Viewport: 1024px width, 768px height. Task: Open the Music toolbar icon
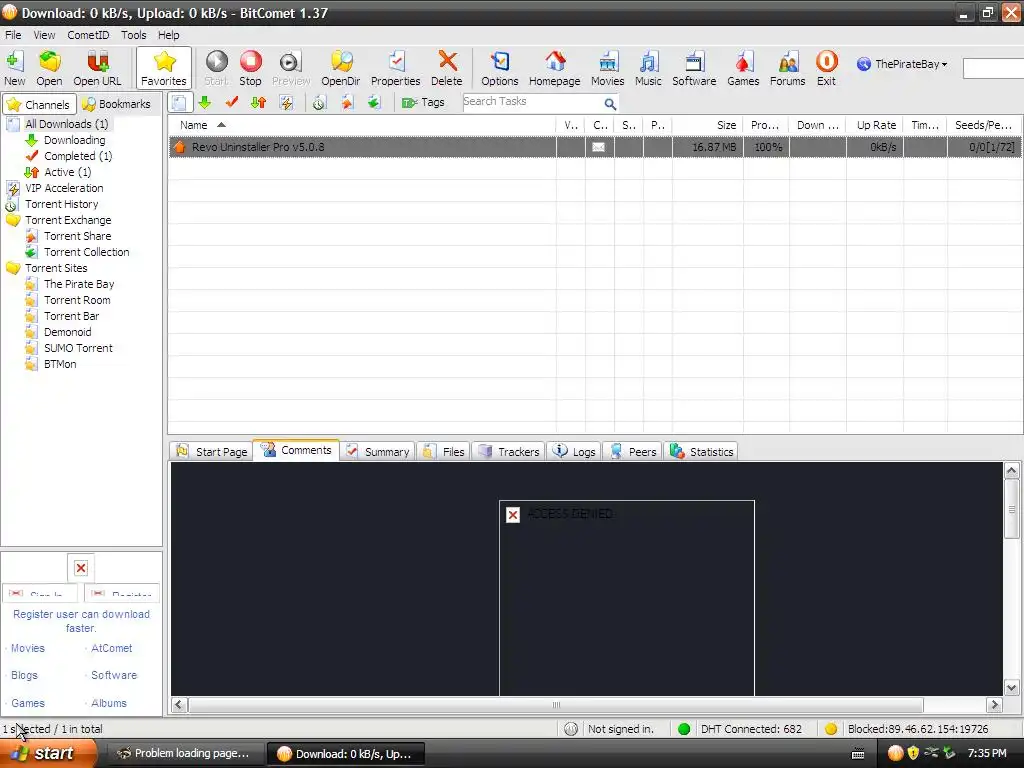648,68
